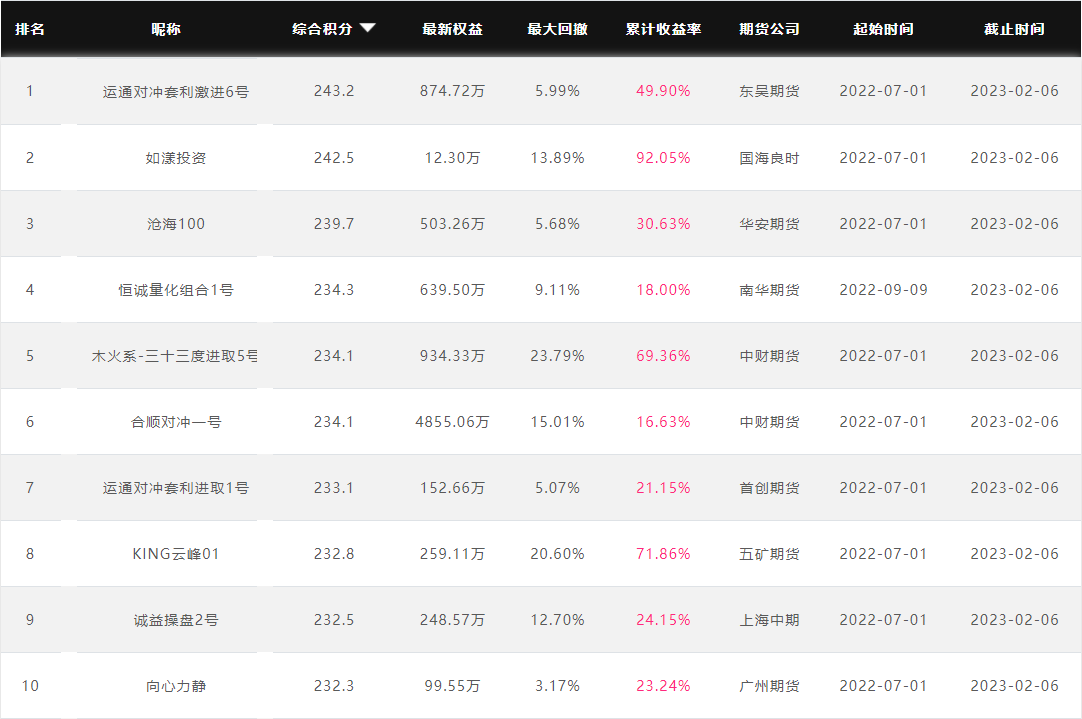Viewport: 1082px width, 719px height.
Task: Click the 期货公司 column header
Action: coord(769,29)
